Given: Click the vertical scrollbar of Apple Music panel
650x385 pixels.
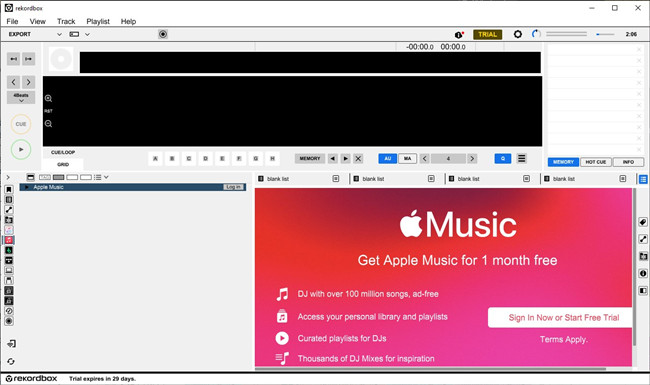Looking at the screenshot, I should coord(634,266).
